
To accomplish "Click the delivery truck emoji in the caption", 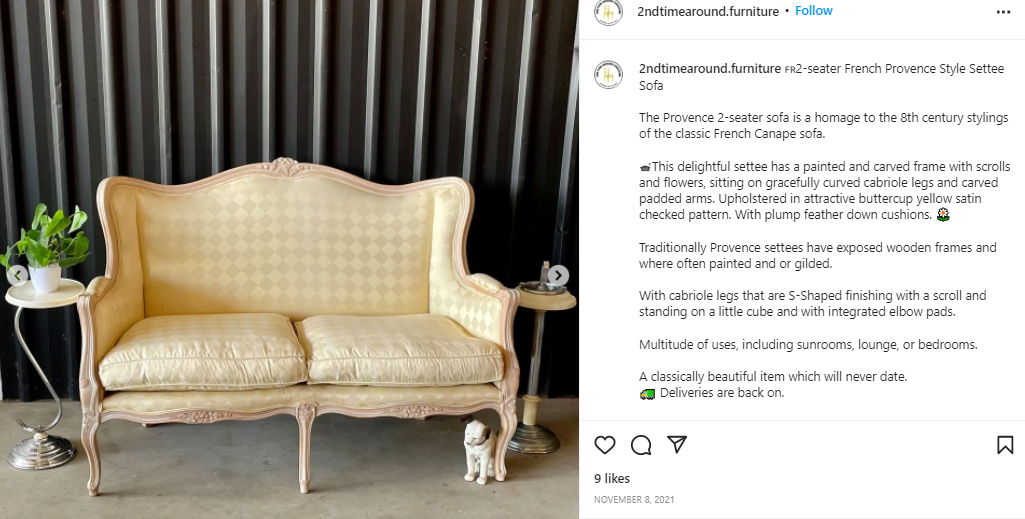I will coord(647,393).
